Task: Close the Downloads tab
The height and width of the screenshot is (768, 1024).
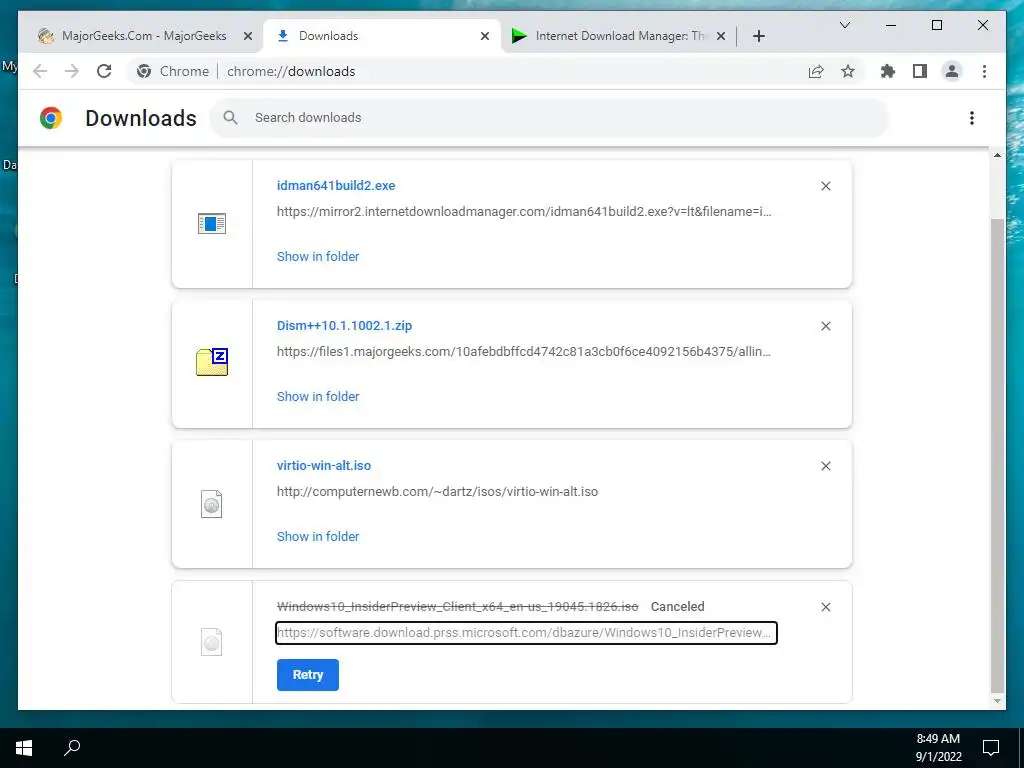Action: click(485, 36)
